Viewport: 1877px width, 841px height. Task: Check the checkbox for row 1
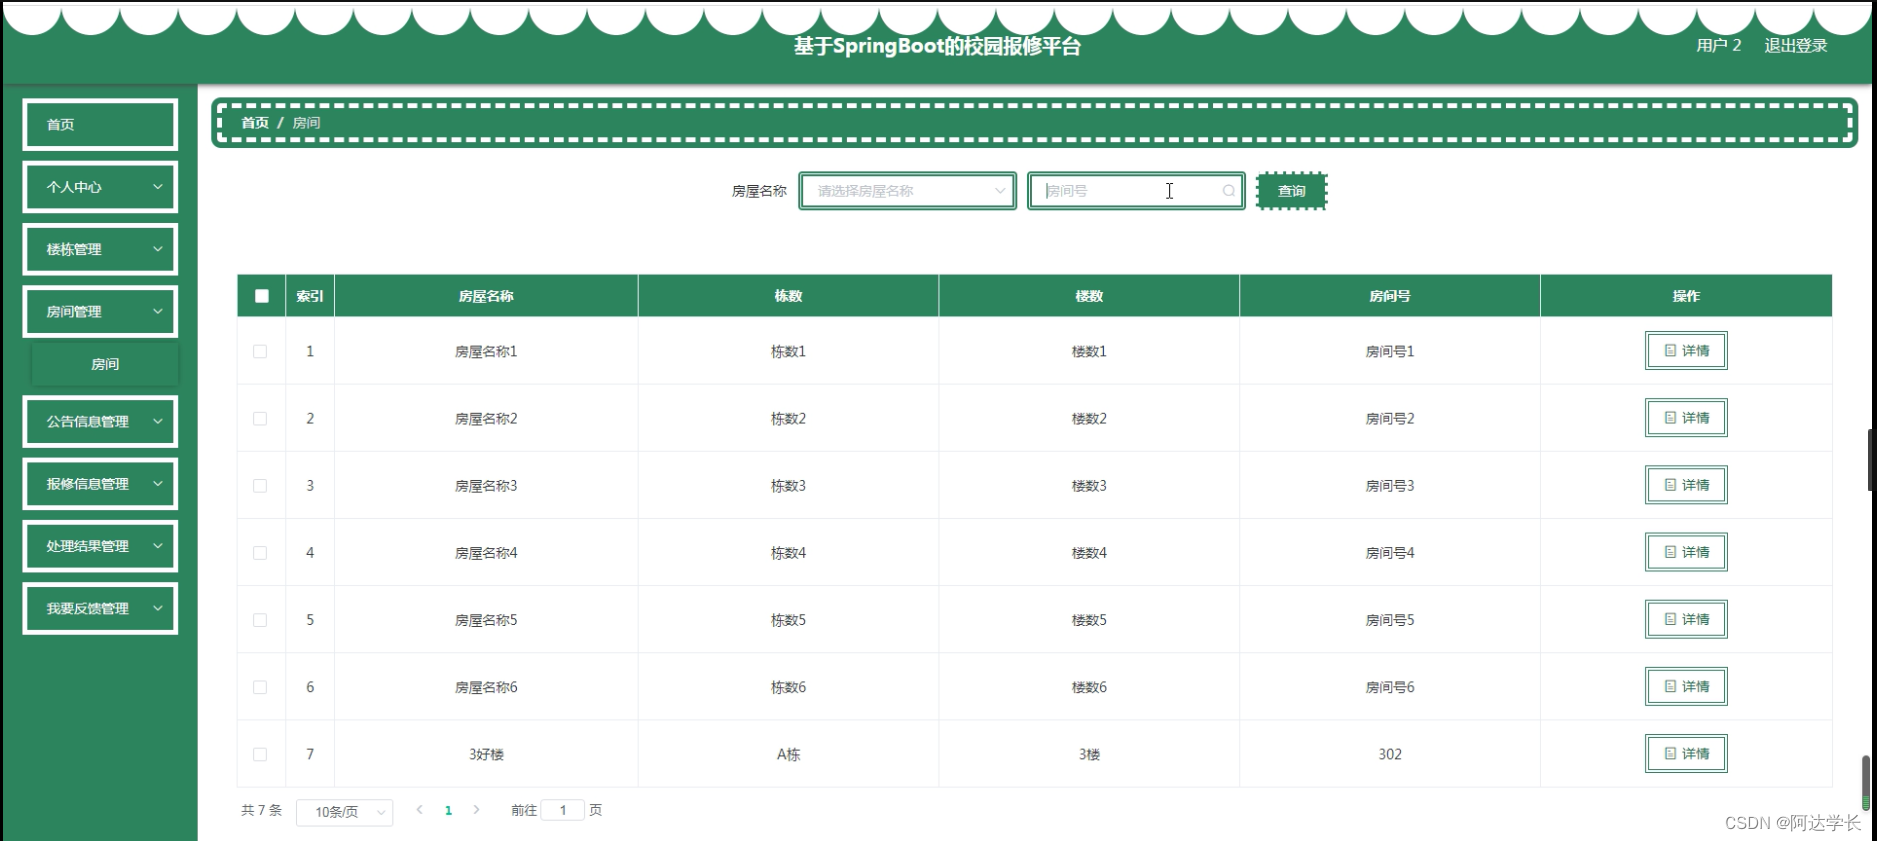260,351
